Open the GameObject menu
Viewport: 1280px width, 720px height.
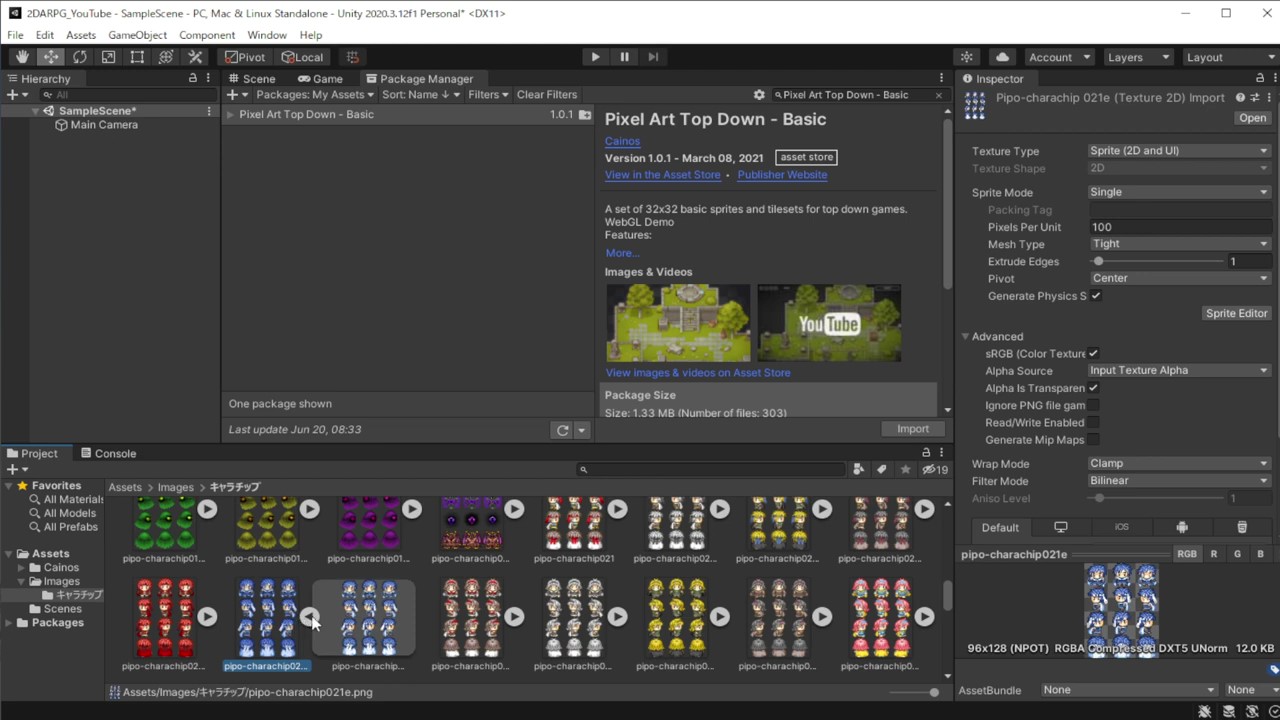click(137, 35)
